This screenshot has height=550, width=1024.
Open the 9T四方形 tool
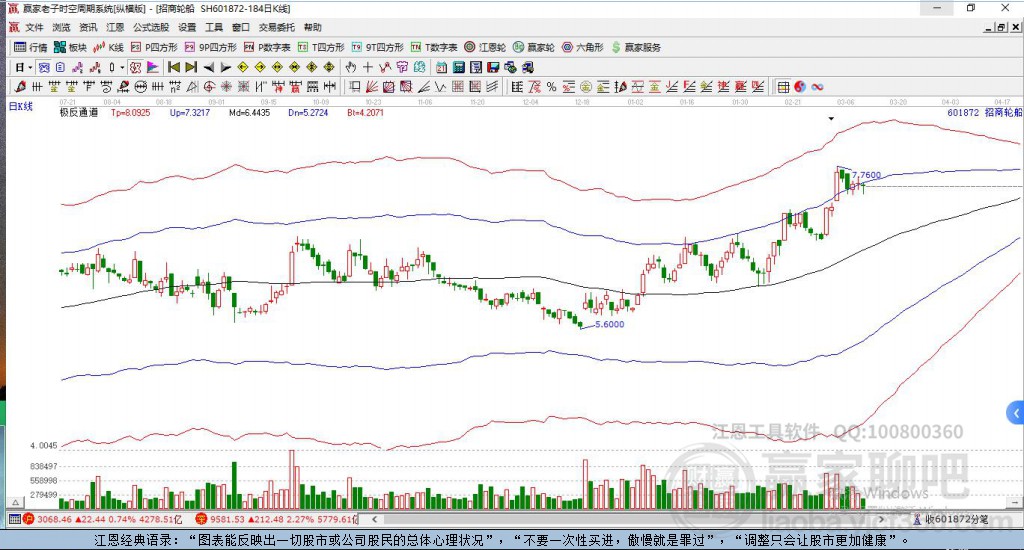tap(377, 47)
